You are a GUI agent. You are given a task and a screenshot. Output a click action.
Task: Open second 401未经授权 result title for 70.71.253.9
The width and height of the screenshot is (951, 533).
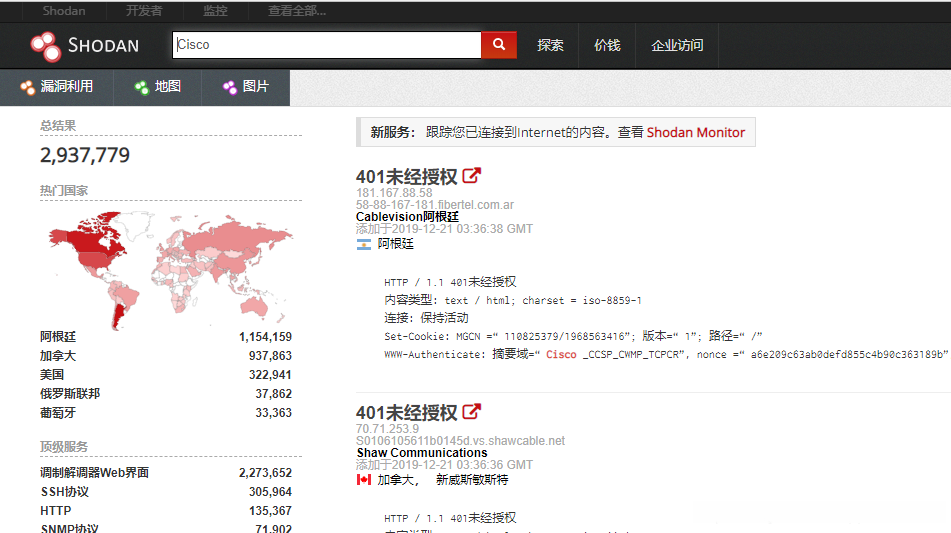tap(406, 413)
